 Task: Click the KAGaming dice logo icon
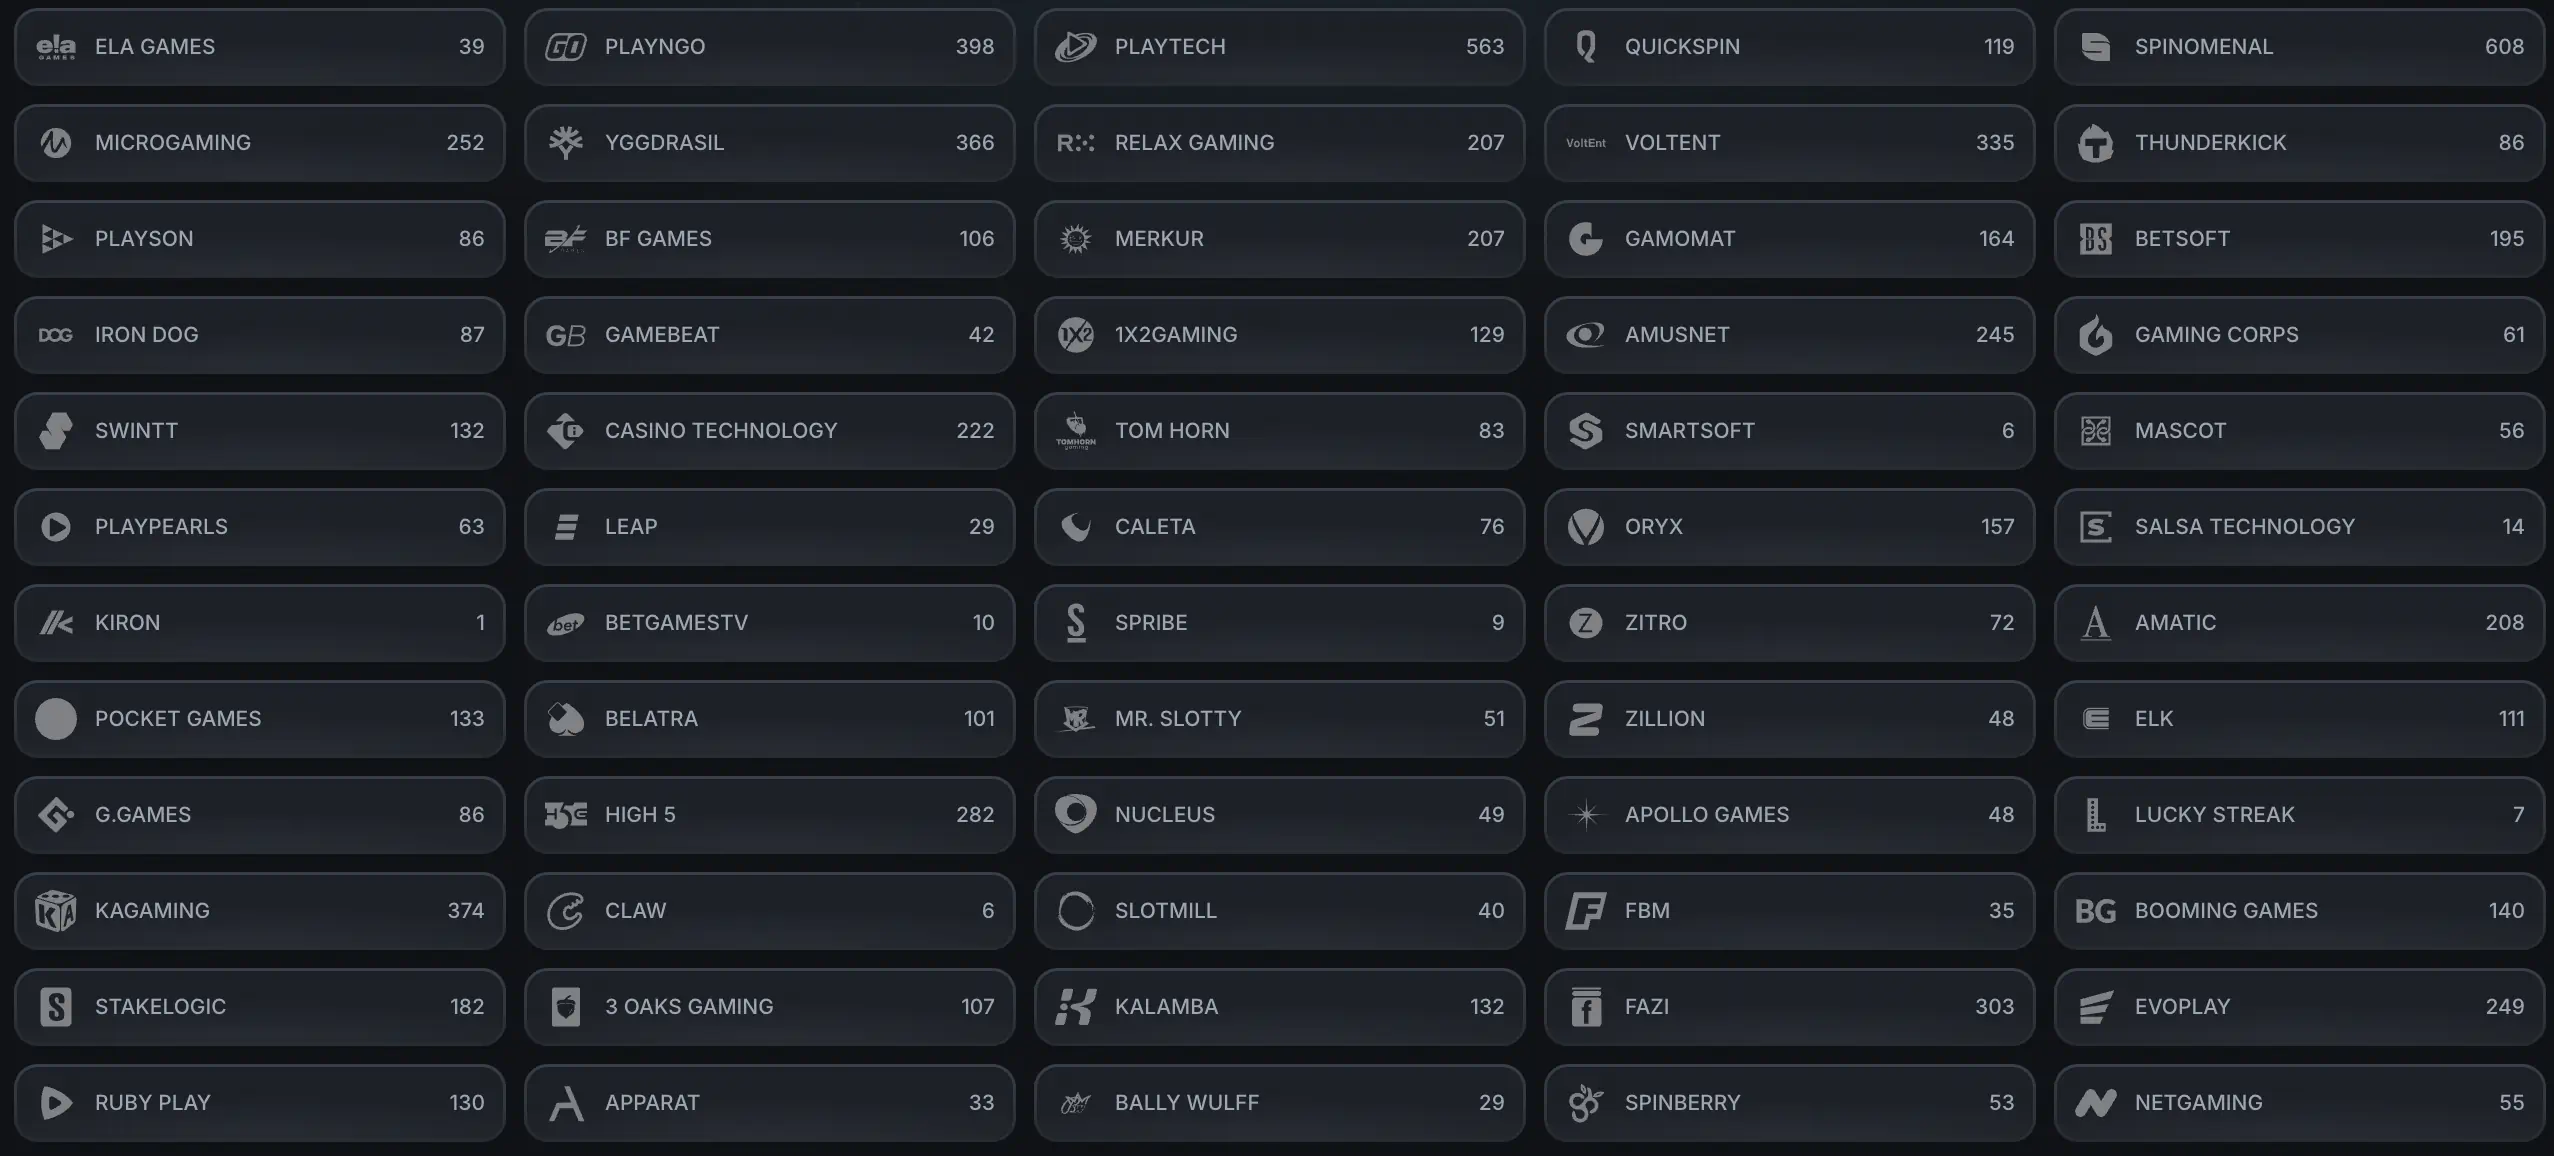[x=55, y=911]
